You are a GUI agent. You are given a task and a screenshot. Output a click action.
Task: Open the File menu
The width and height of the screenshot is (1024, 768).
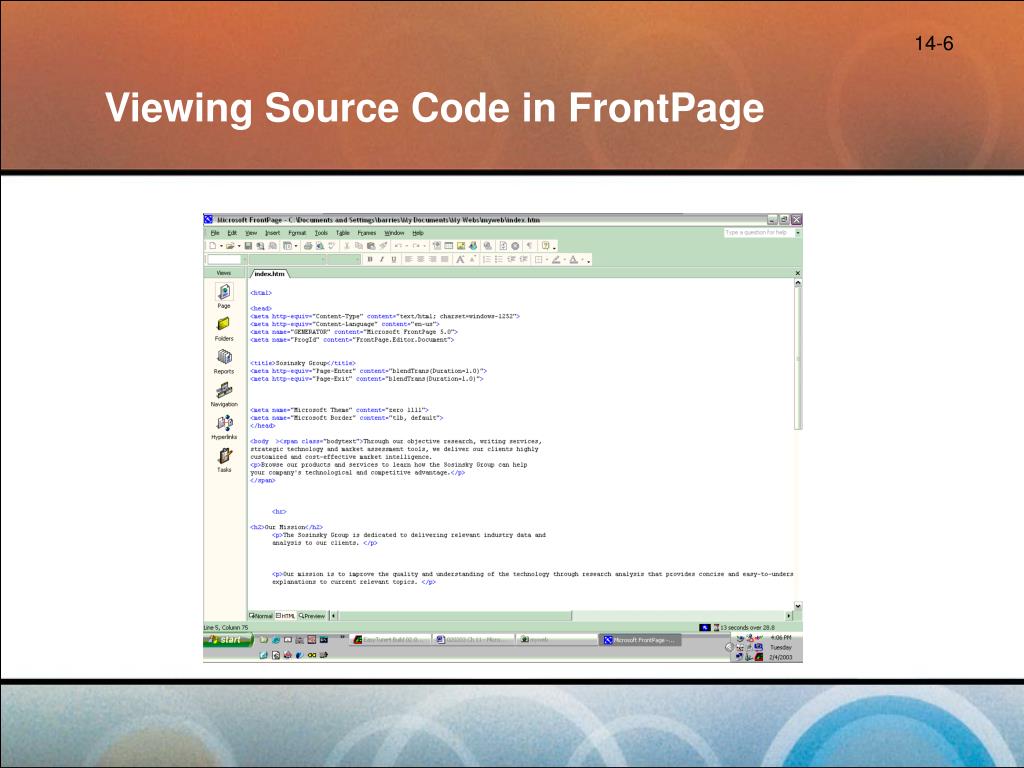click(215, 233)
